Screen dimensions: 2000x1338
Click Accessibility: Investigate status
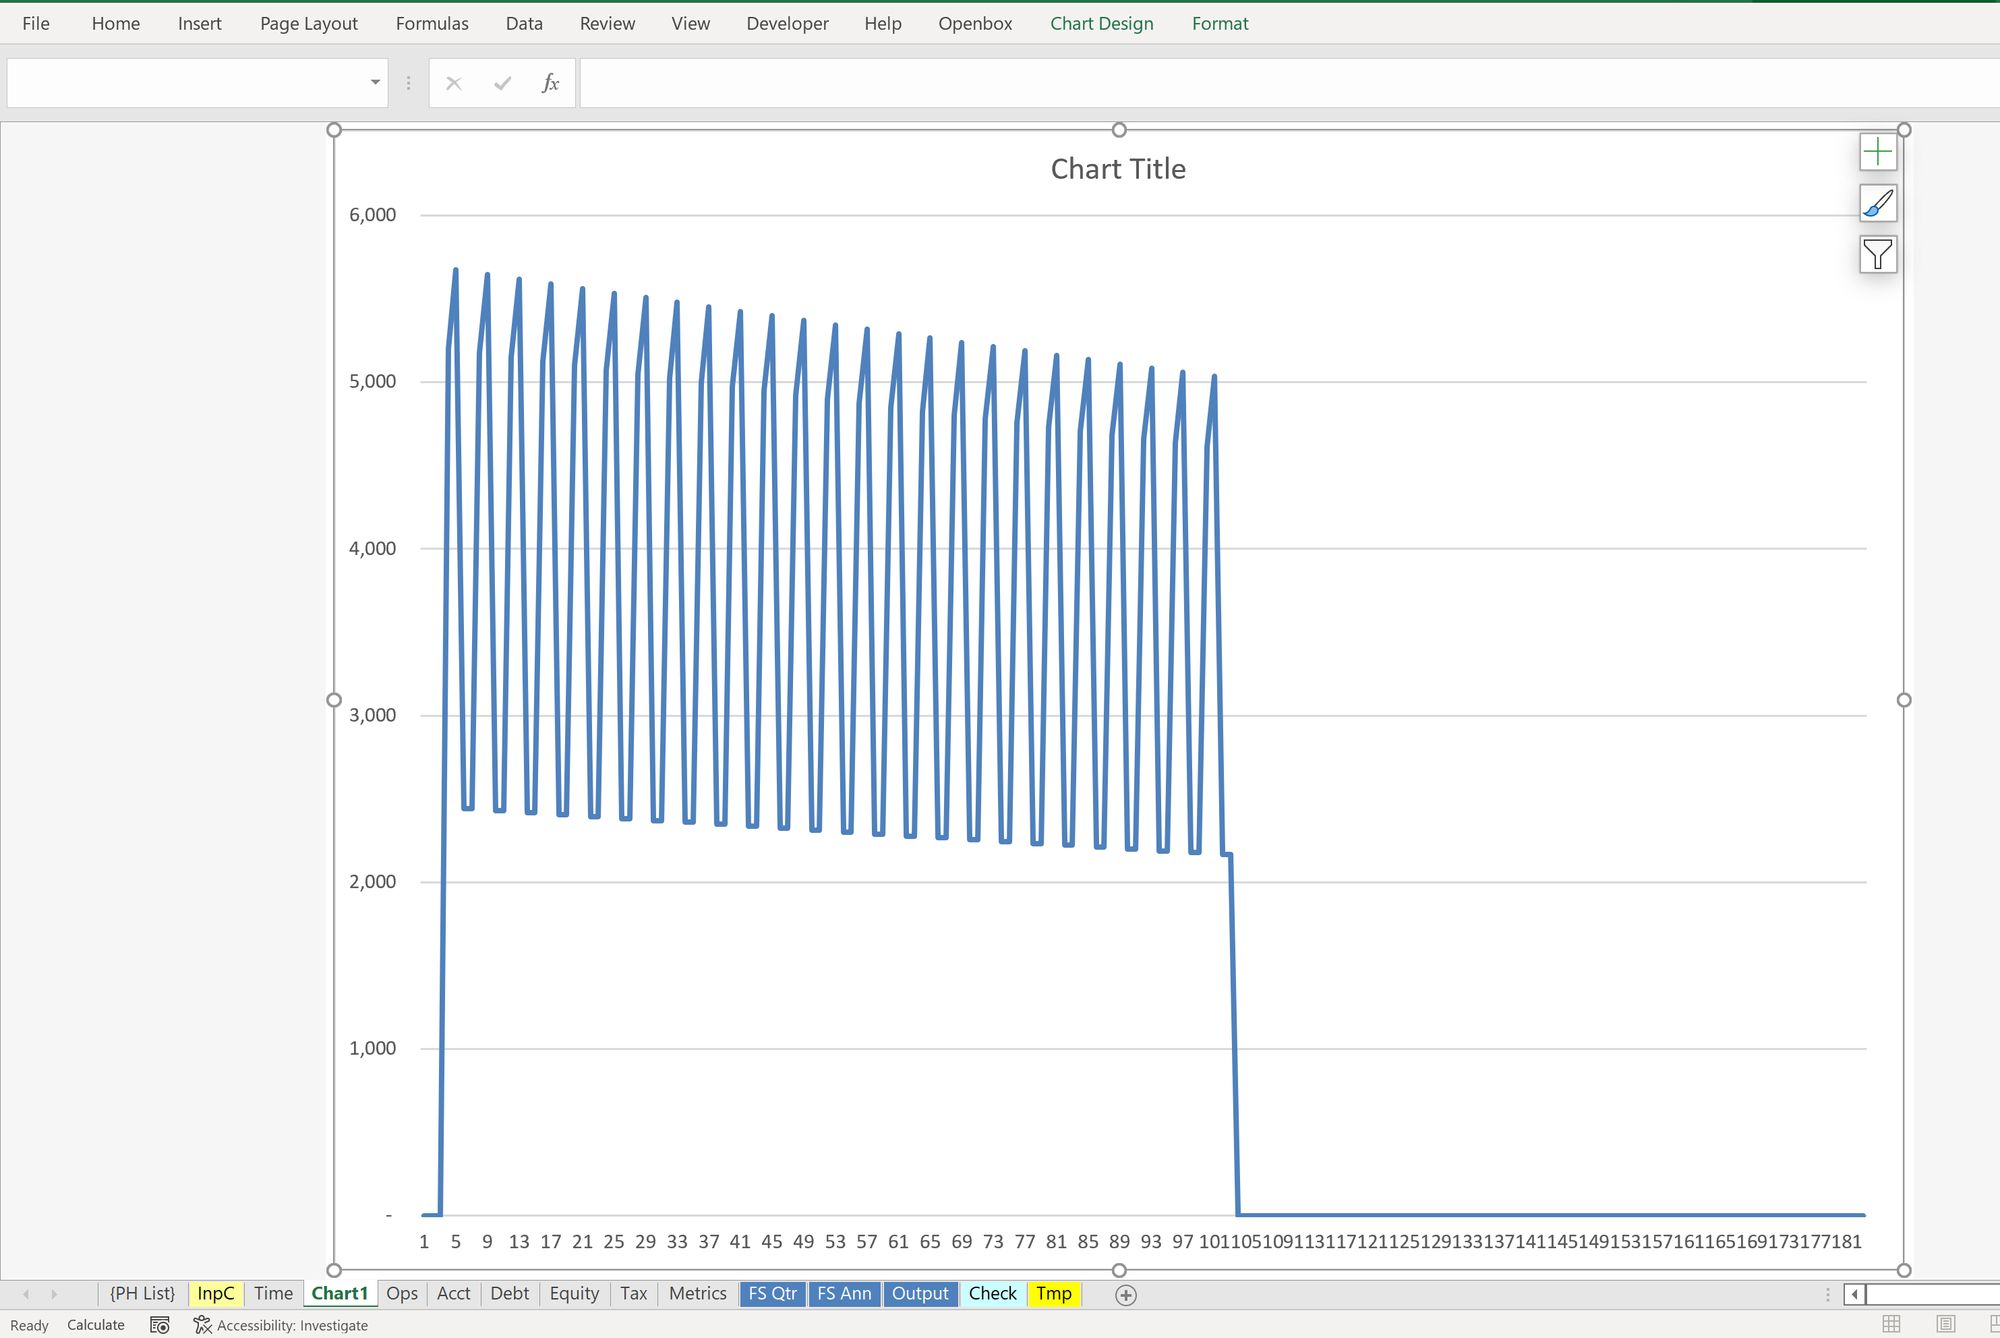click(x=281, y=1325)
